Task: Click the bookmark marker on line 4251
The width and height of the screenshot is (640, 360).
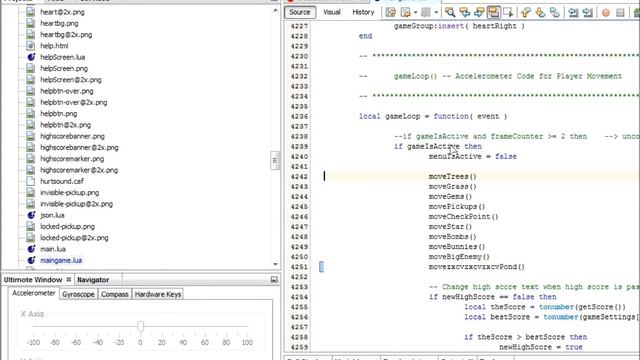Action: tap(321, 267)
